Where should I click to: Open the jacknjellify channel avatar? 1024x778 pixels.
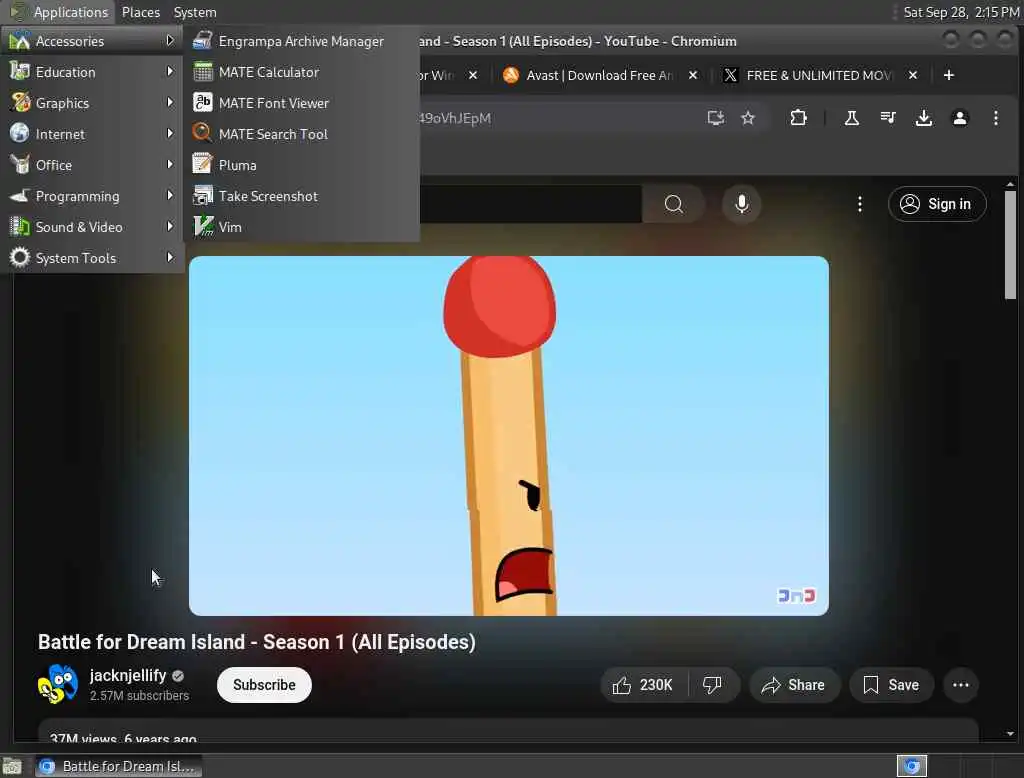[x=57, y=685]
